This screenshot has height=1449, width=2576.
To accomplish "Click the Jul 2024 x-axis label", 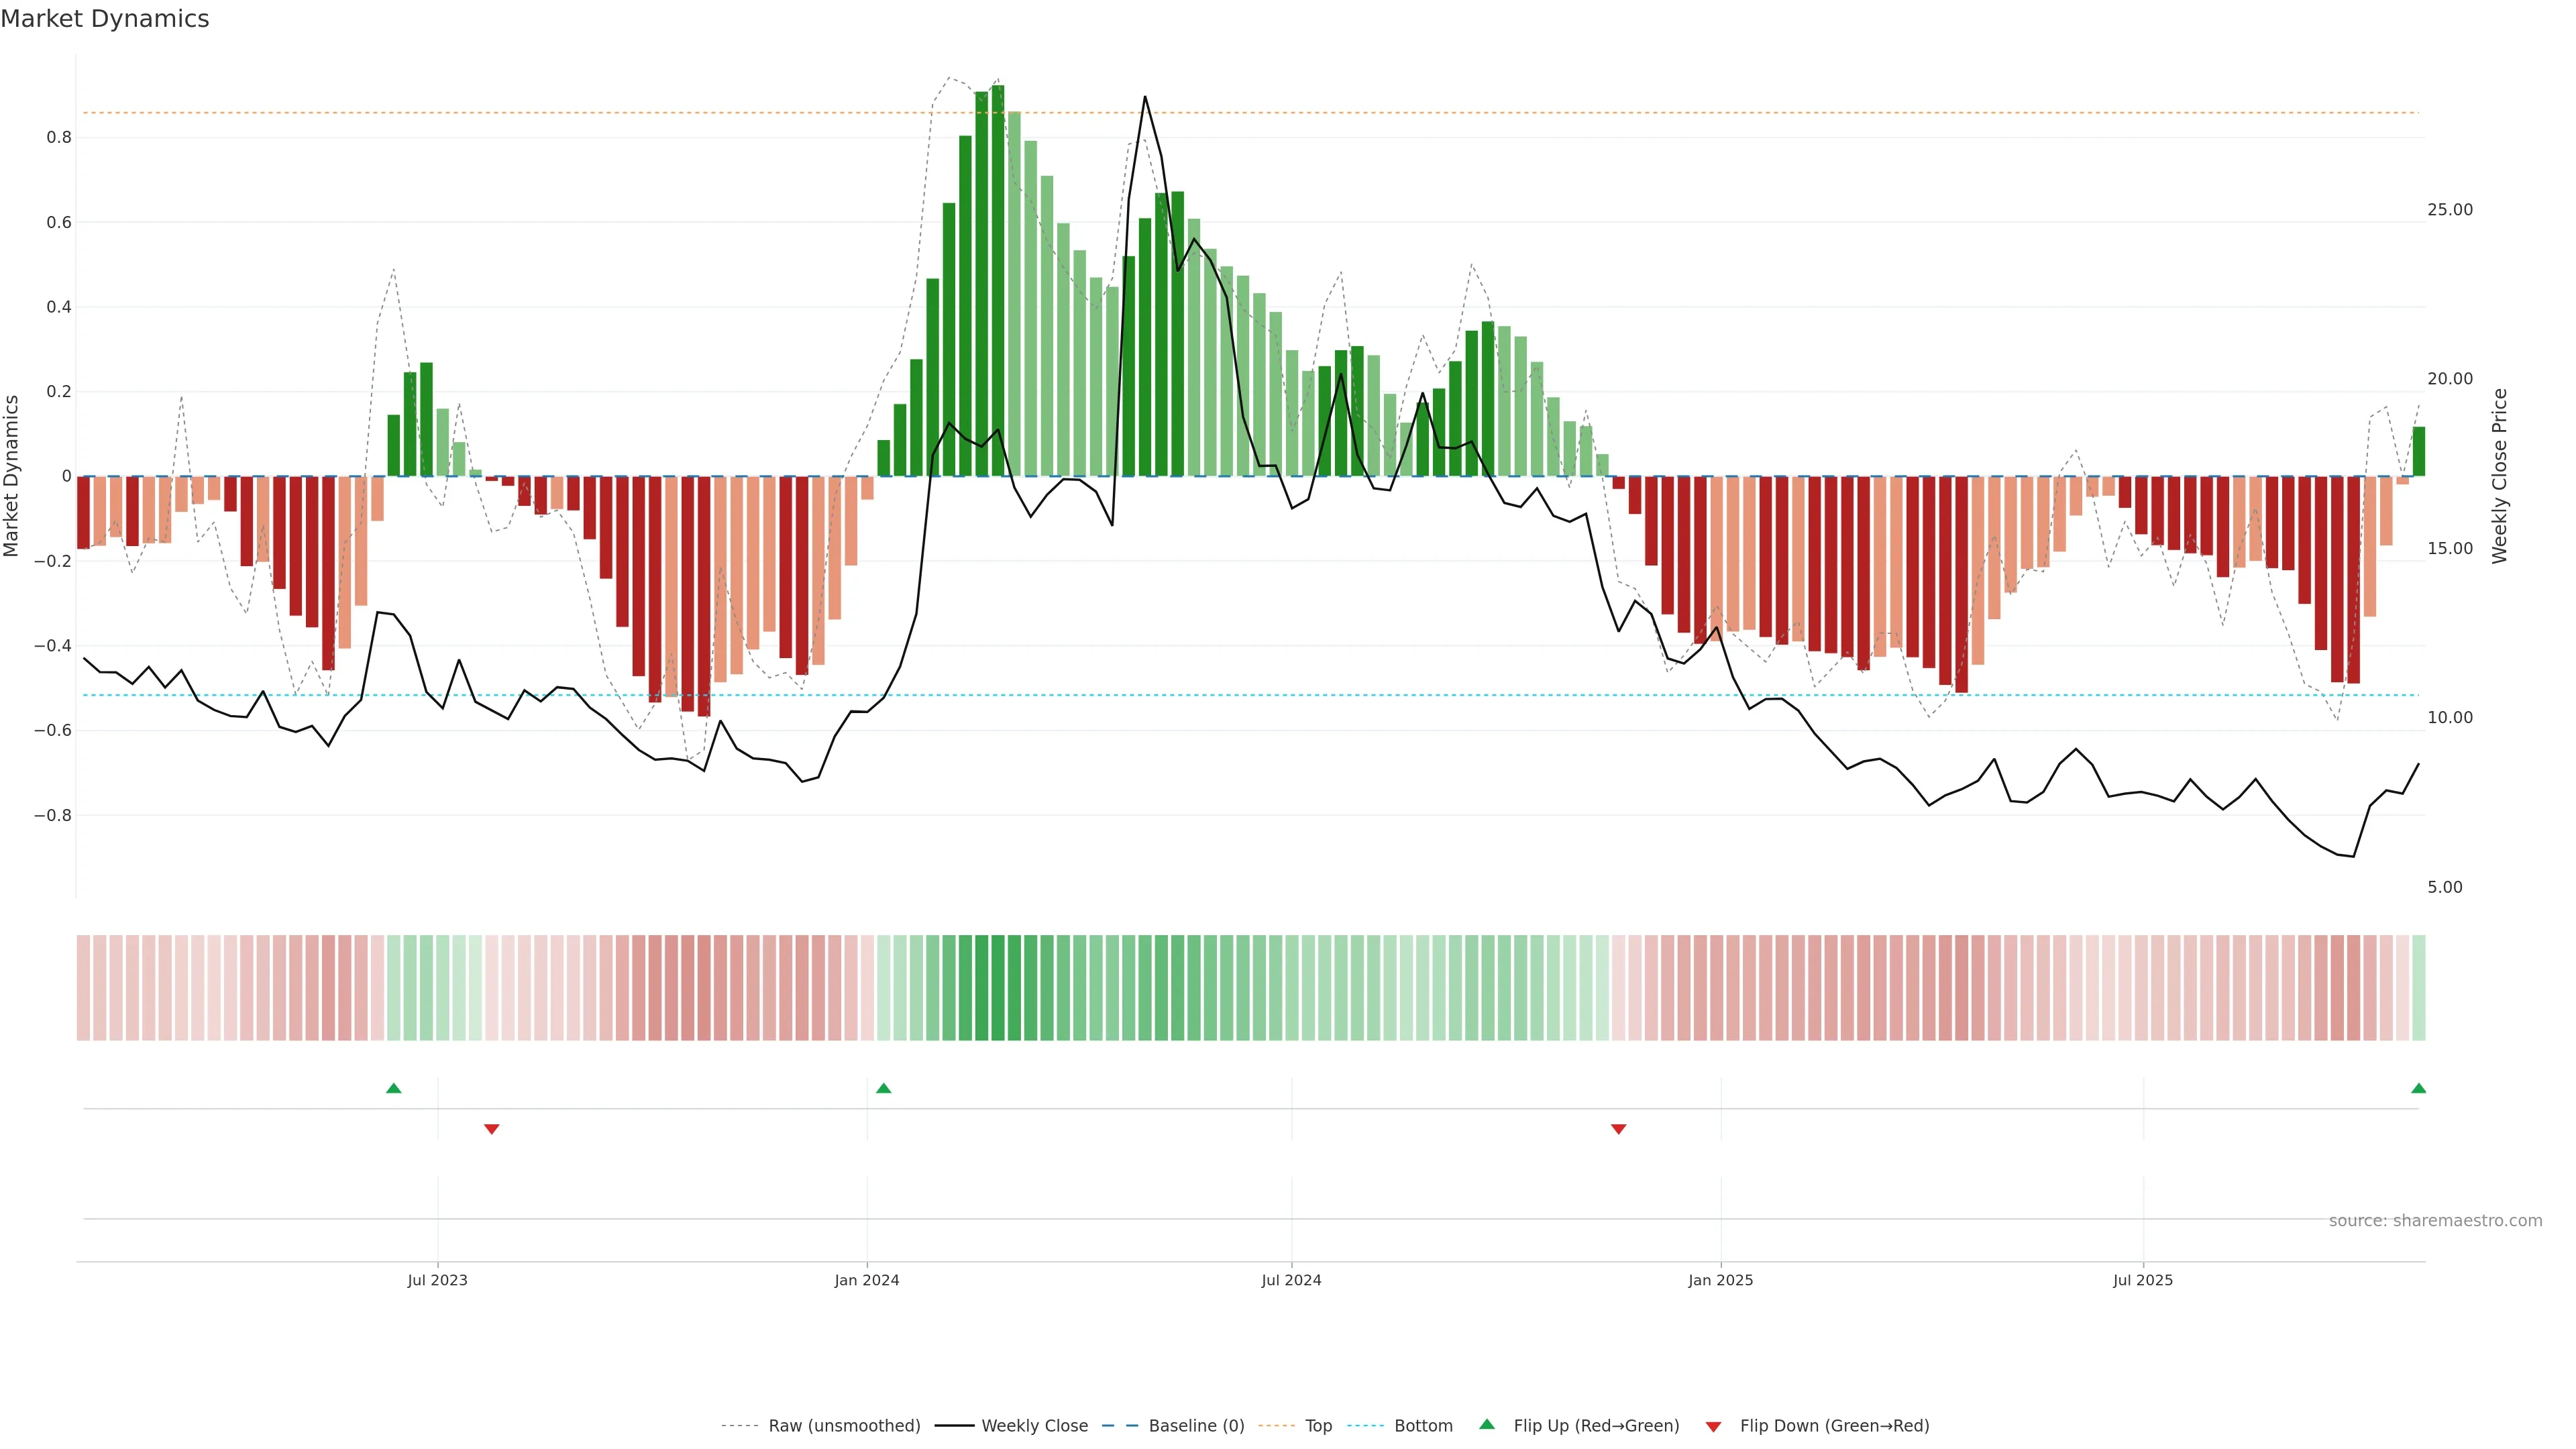I will point(1291,1280).
